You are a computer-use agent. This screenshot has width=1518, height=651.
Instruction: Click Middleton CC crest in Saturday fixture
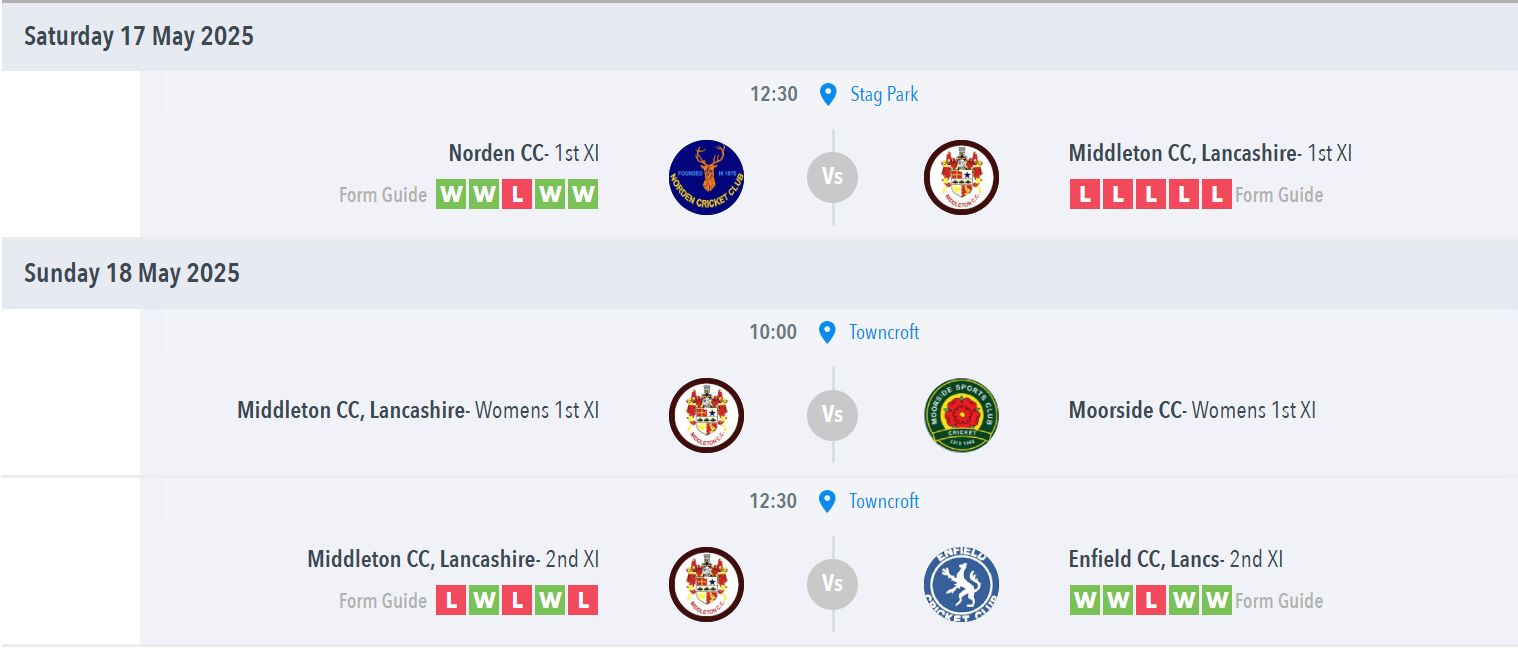(961, 177)
